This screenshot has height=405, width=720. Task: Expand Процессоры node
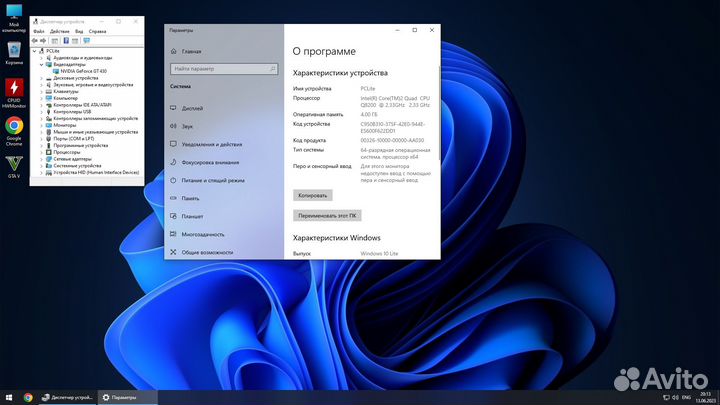41,152
